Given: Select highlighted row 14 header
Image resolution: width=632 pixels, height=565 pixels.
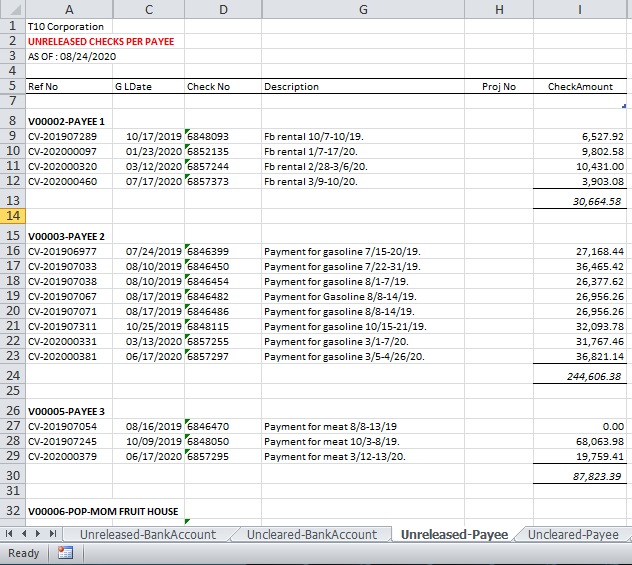Looking at the screenshot, I should click(x=13, y=216).
